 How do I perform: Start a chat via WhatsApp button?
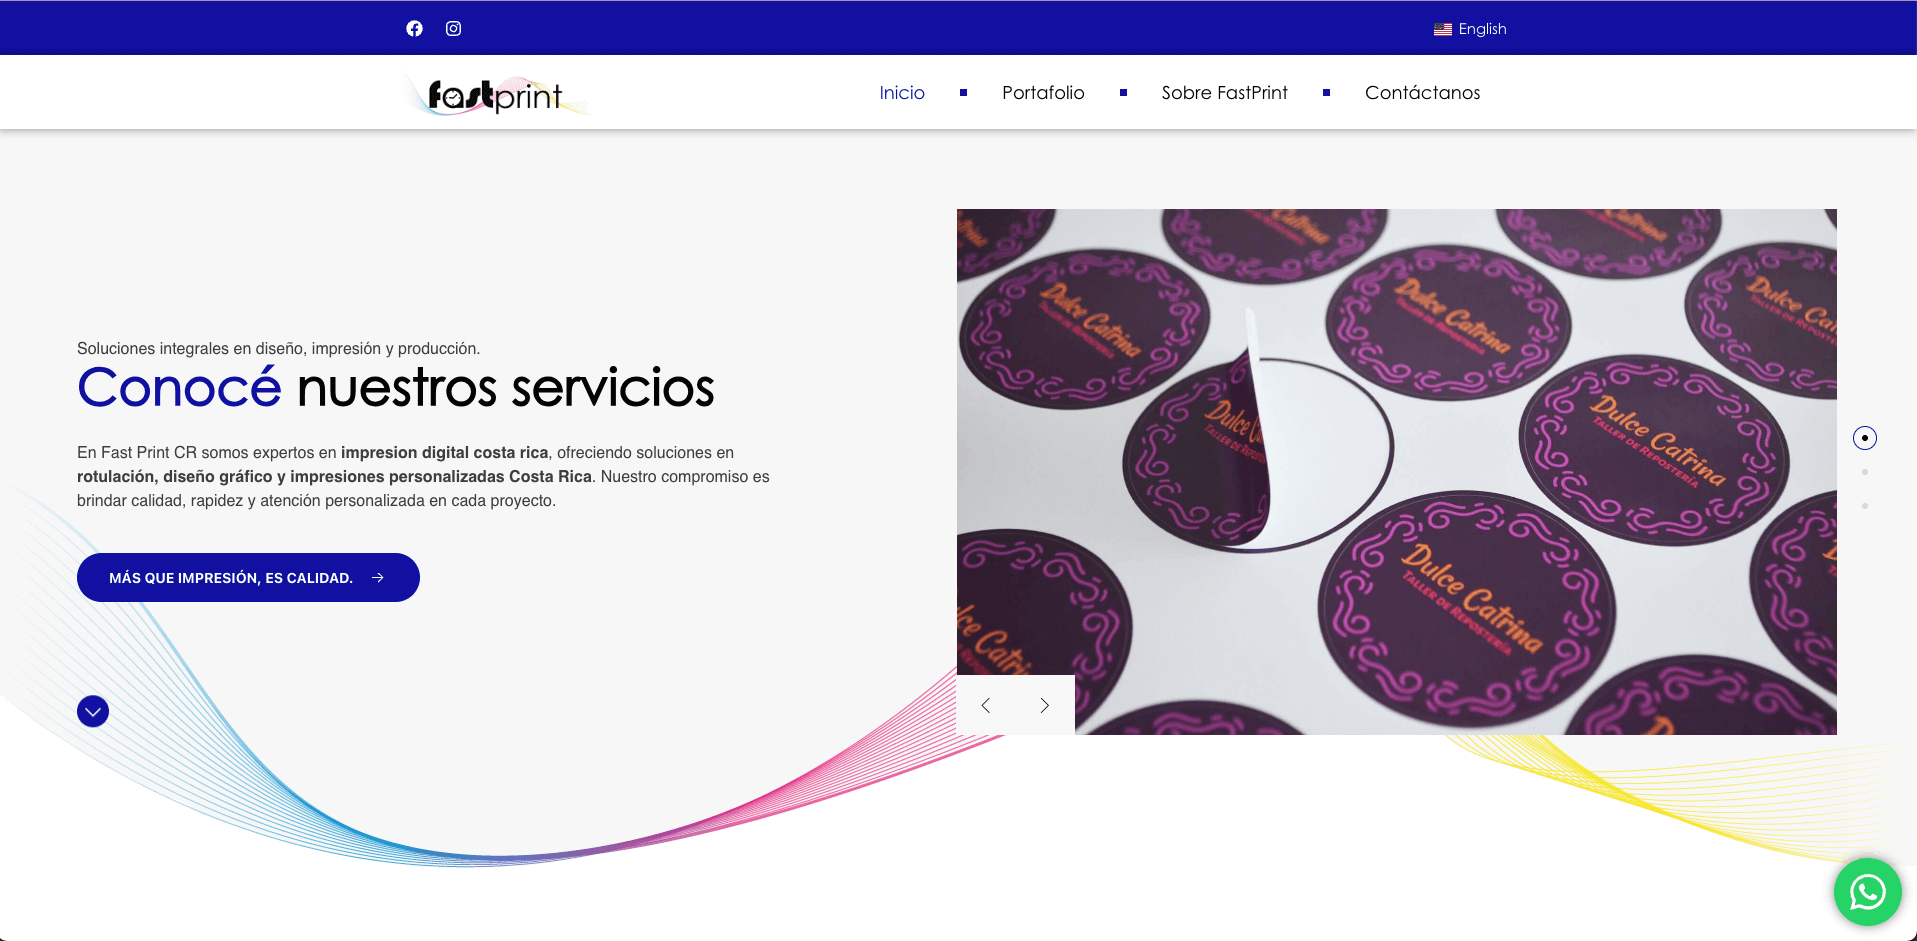point(1867,892)
